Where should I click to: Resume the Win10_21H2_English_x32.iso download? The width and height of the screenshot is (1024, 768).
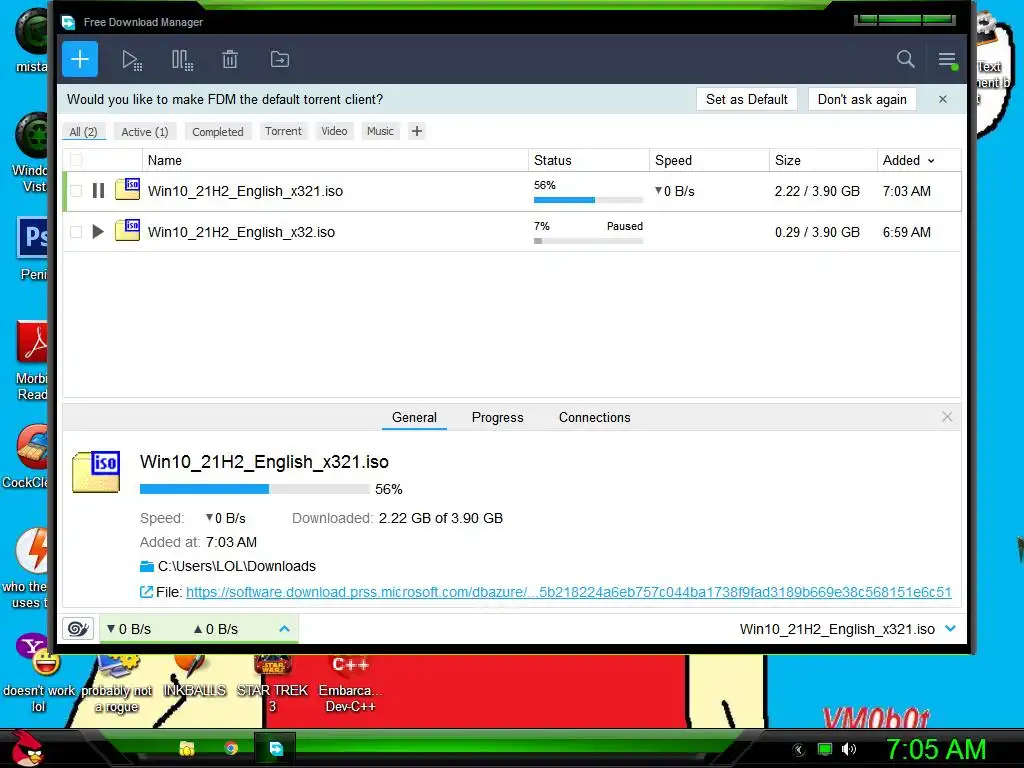pyautogui.click(x=98, y=231)
